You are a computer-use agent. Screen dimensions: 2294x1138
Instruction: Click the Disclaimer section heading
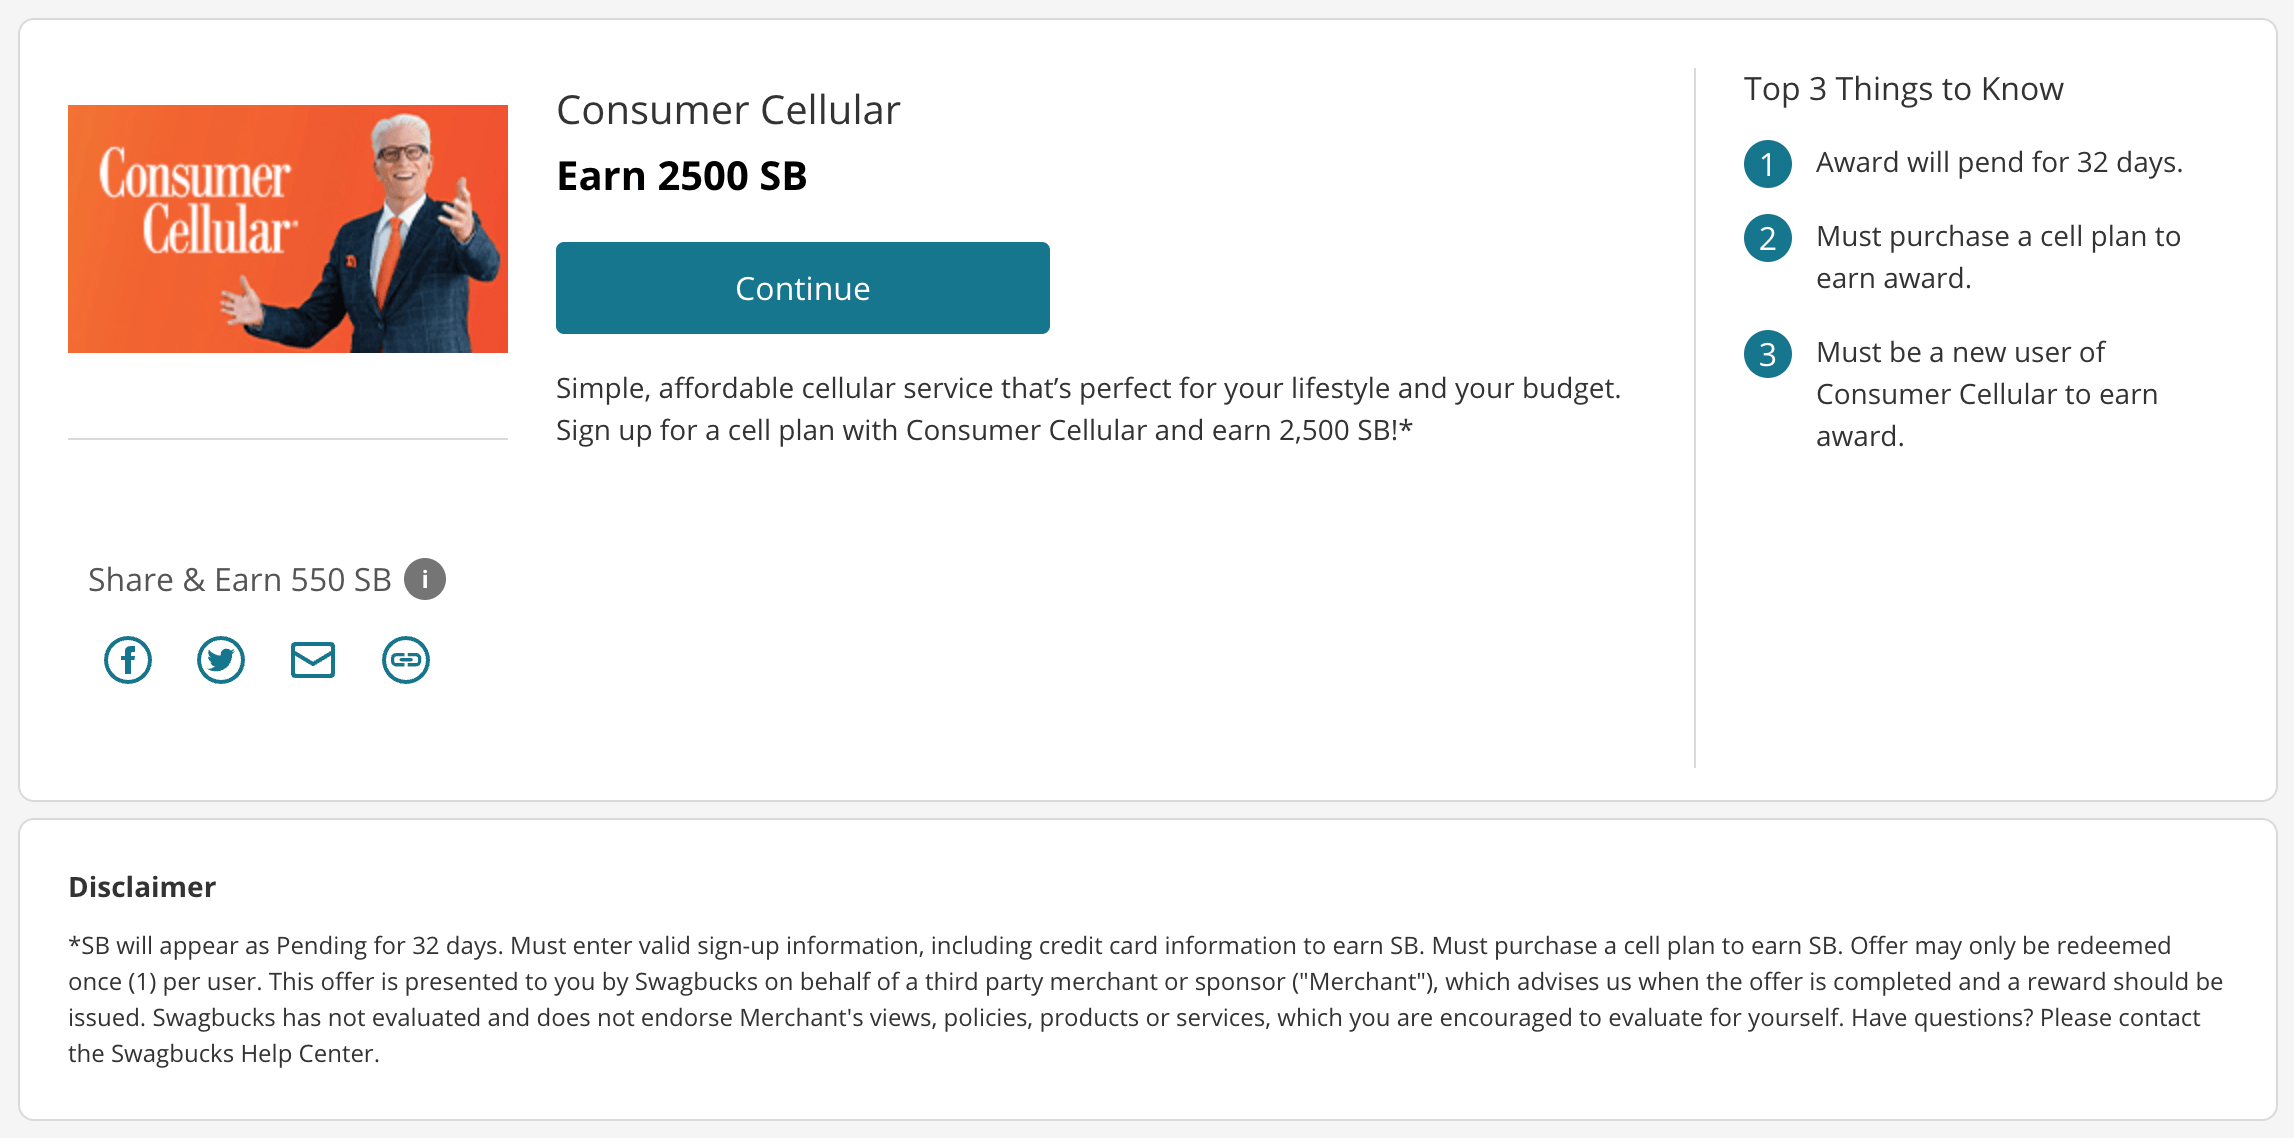pyautogui.click(x=141, y=886)
